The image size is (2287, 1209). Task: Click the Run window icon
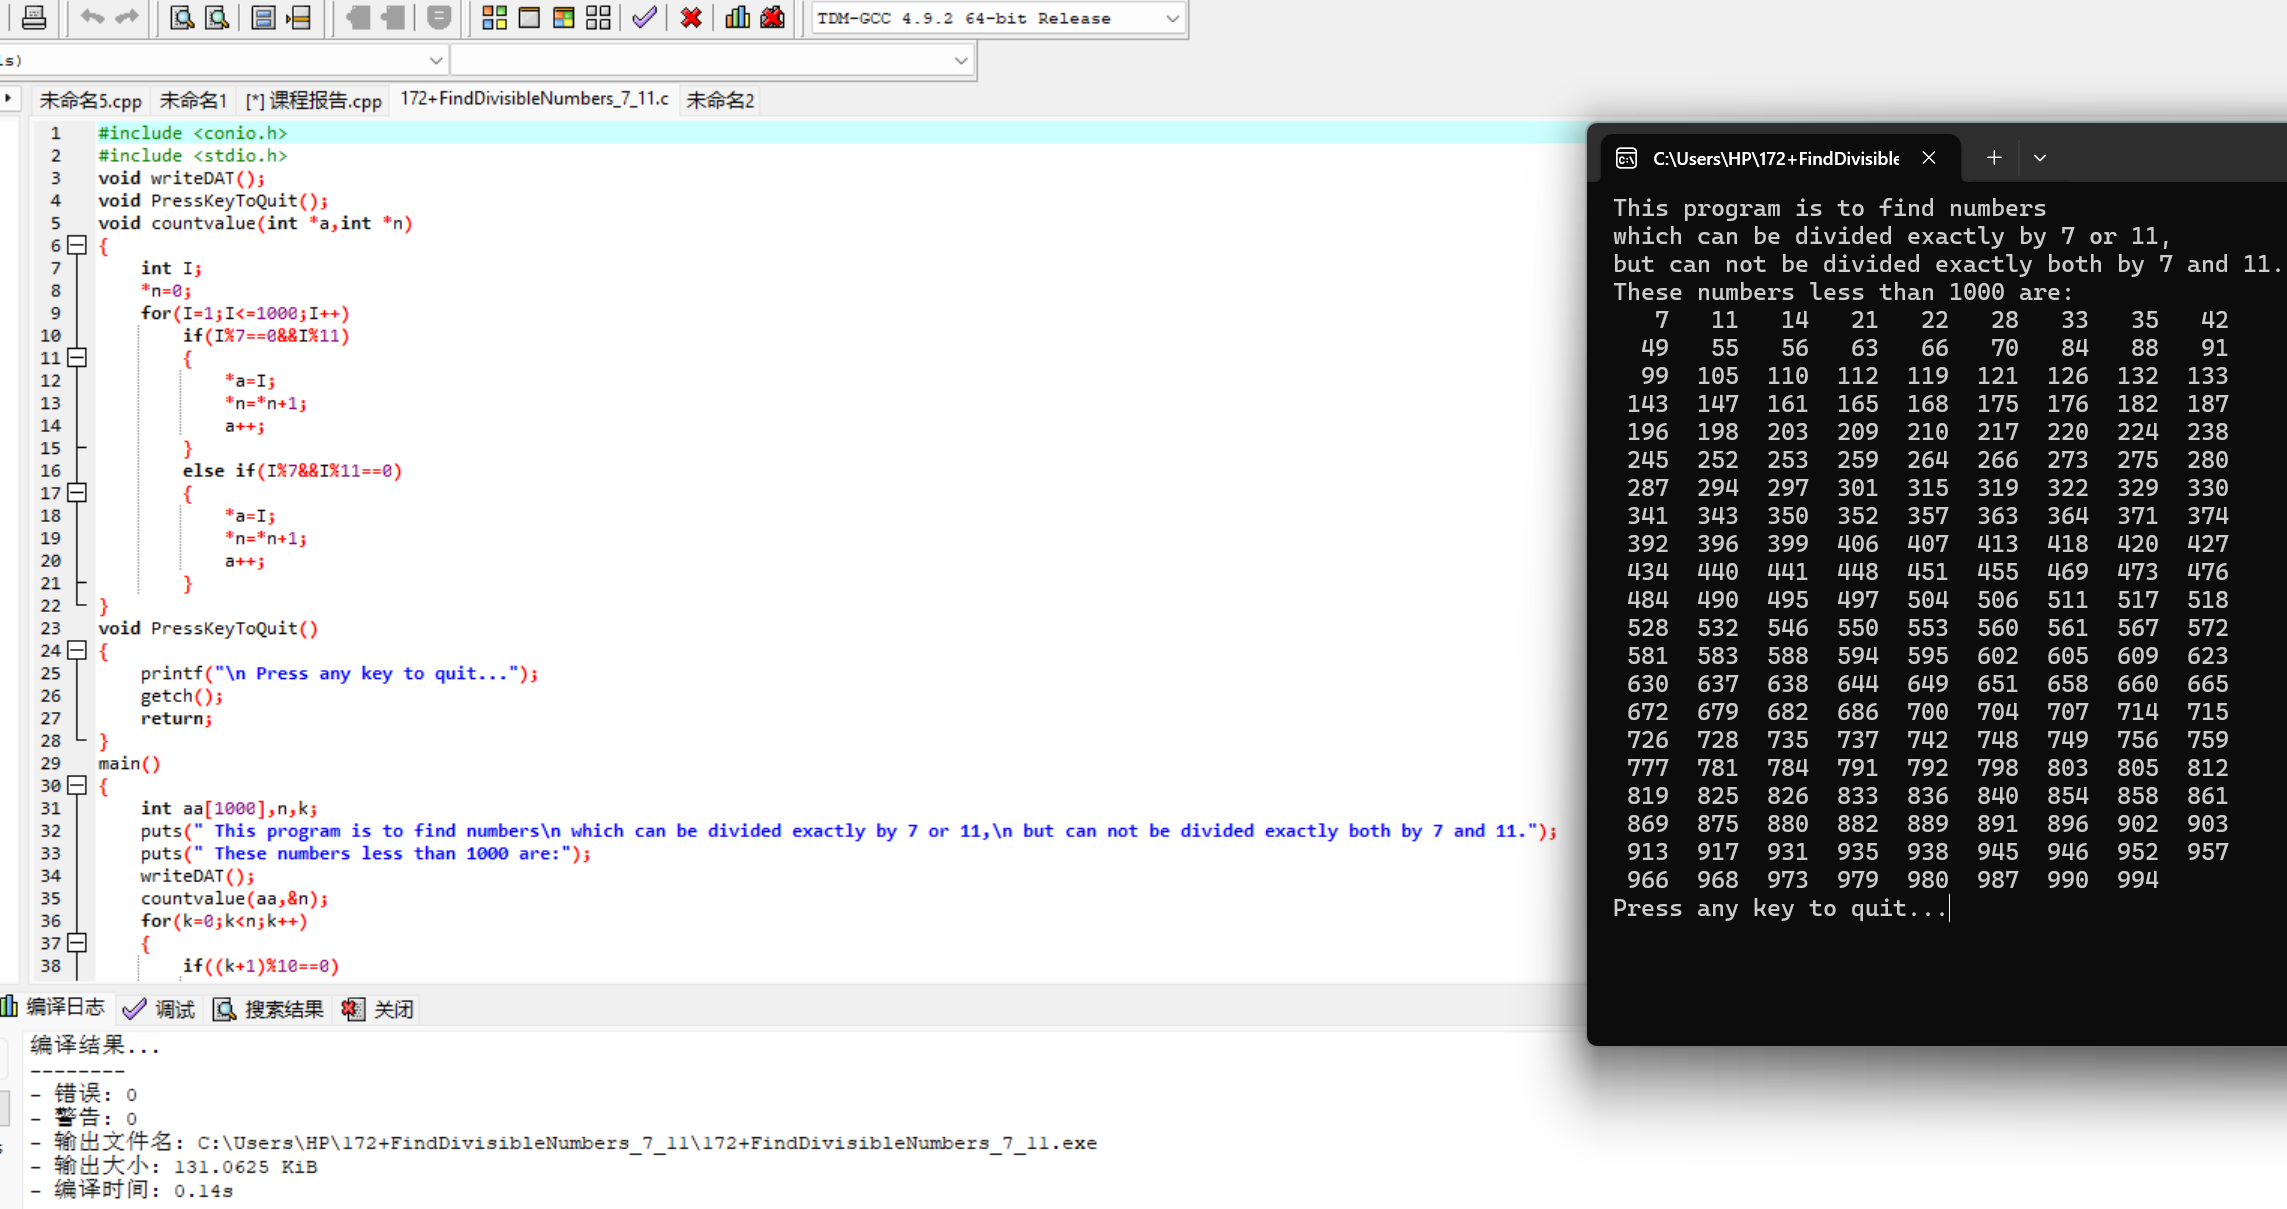point(529,17)
